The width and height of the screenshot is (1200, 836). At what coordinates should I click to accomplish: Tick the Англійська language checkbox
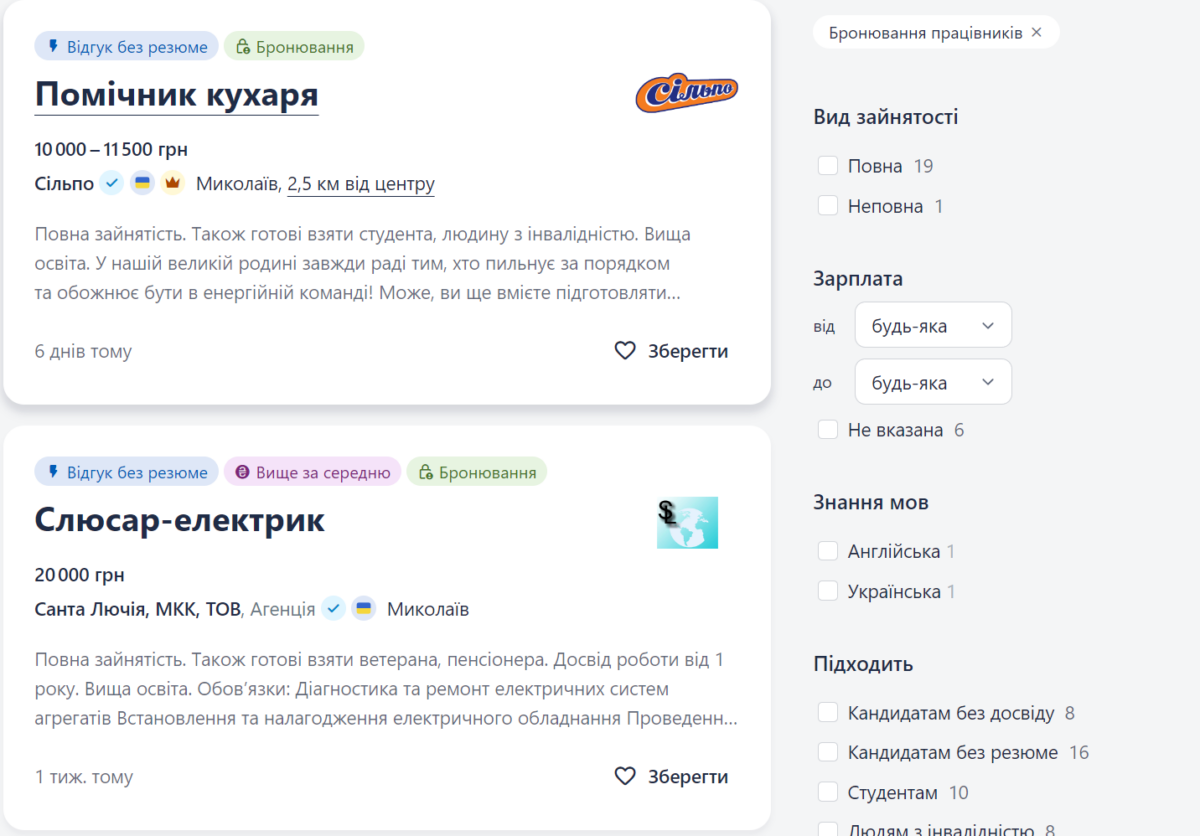pyautogui.click(x=828, y=551)
